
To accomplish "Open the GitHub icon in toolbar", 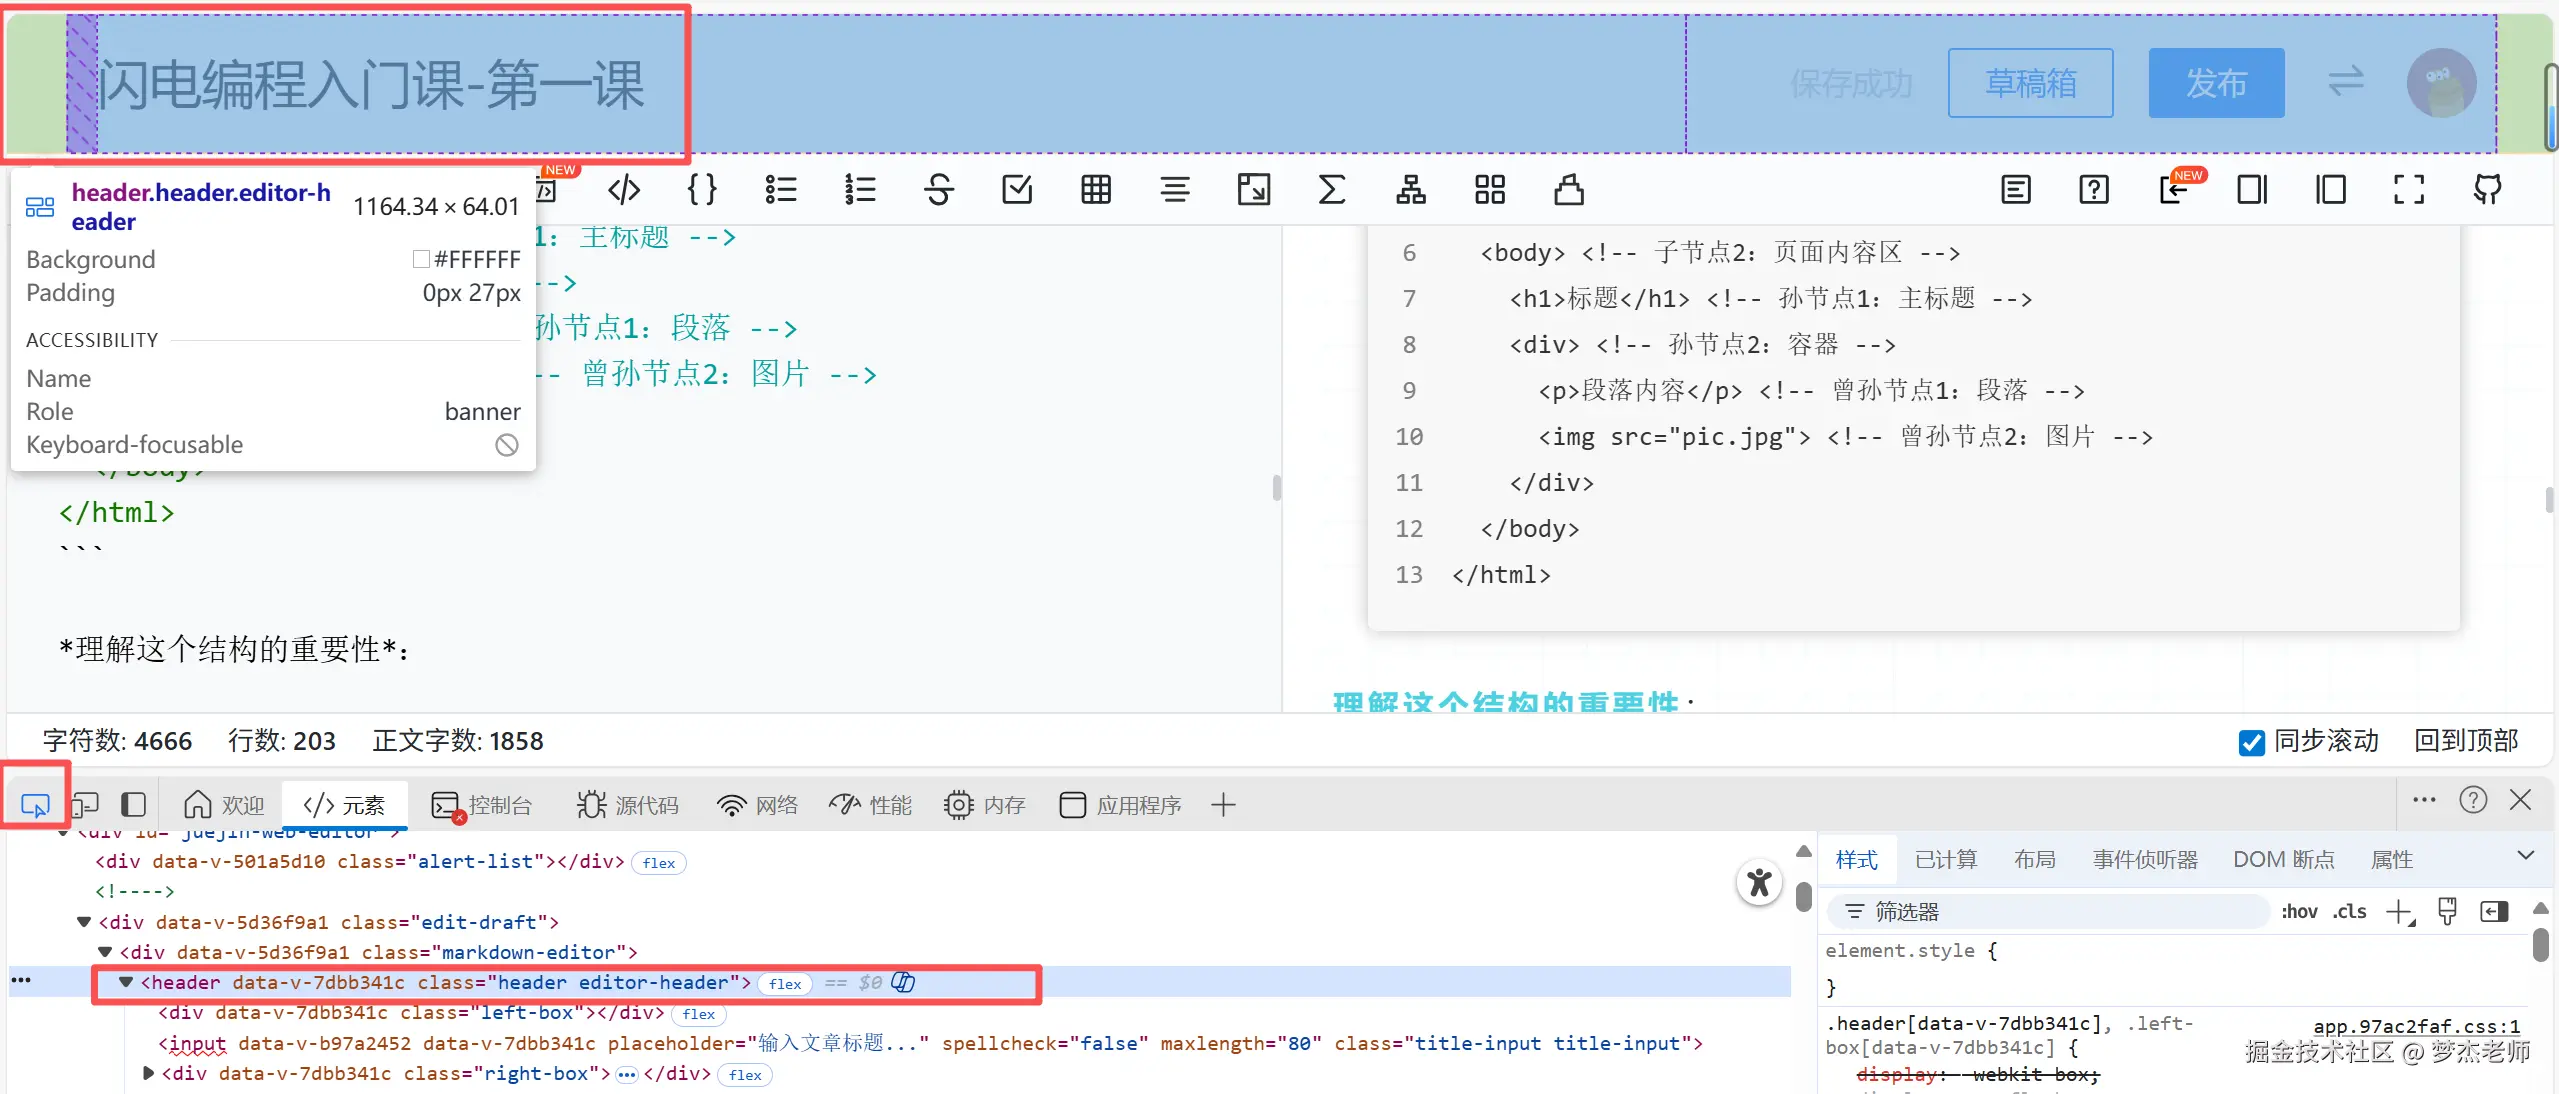I will point(2487,190).
